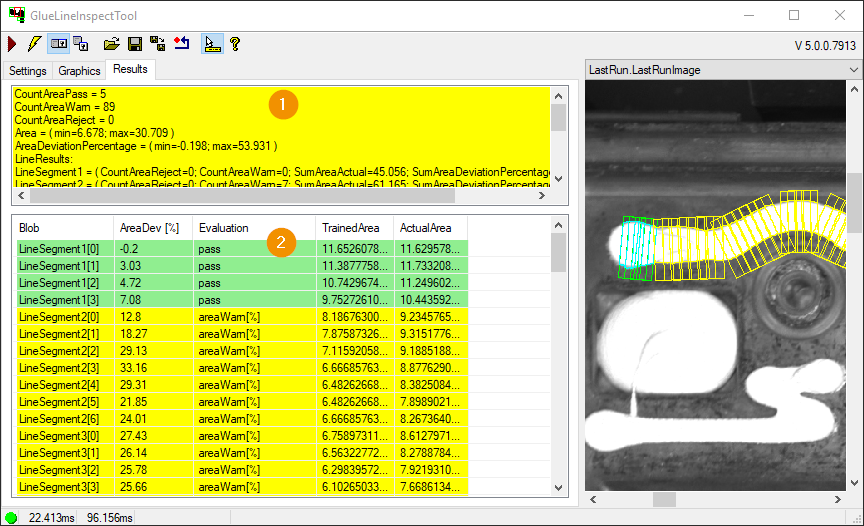The width and height of the screenshot is (864, 526).
Task: Select the LineSegment2[3] blob cell
Action: [65, 368]
